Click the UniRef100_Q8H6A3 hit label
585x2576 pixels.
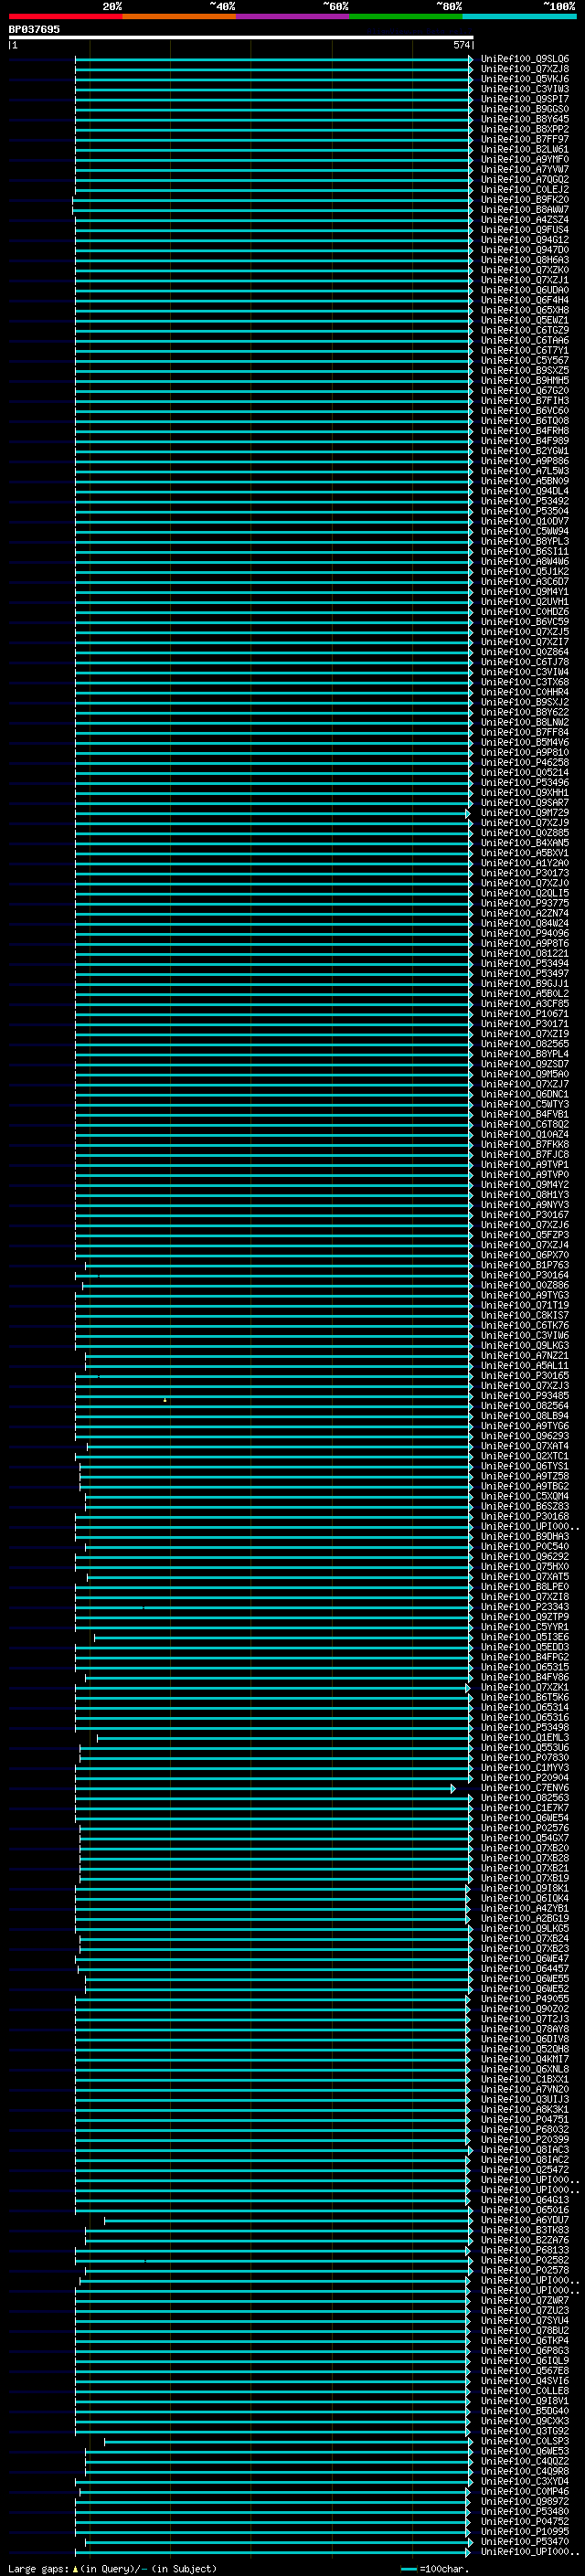525,260
